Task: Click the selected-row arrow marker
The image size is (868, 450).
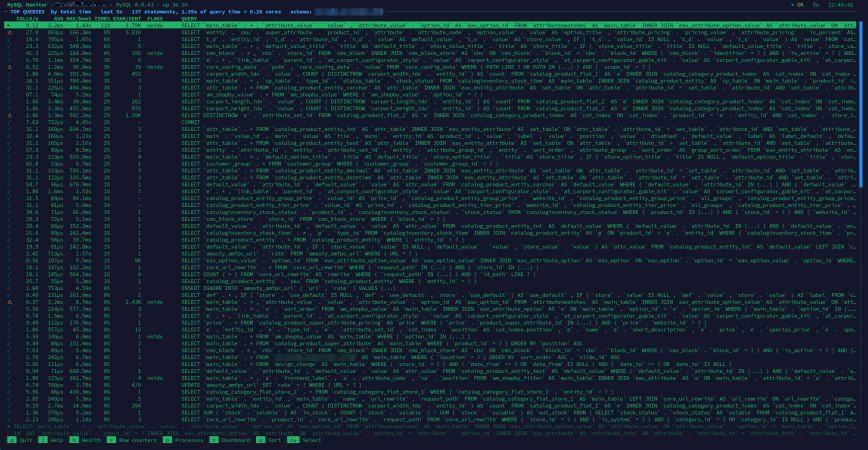Action: (x=9, y=25)
